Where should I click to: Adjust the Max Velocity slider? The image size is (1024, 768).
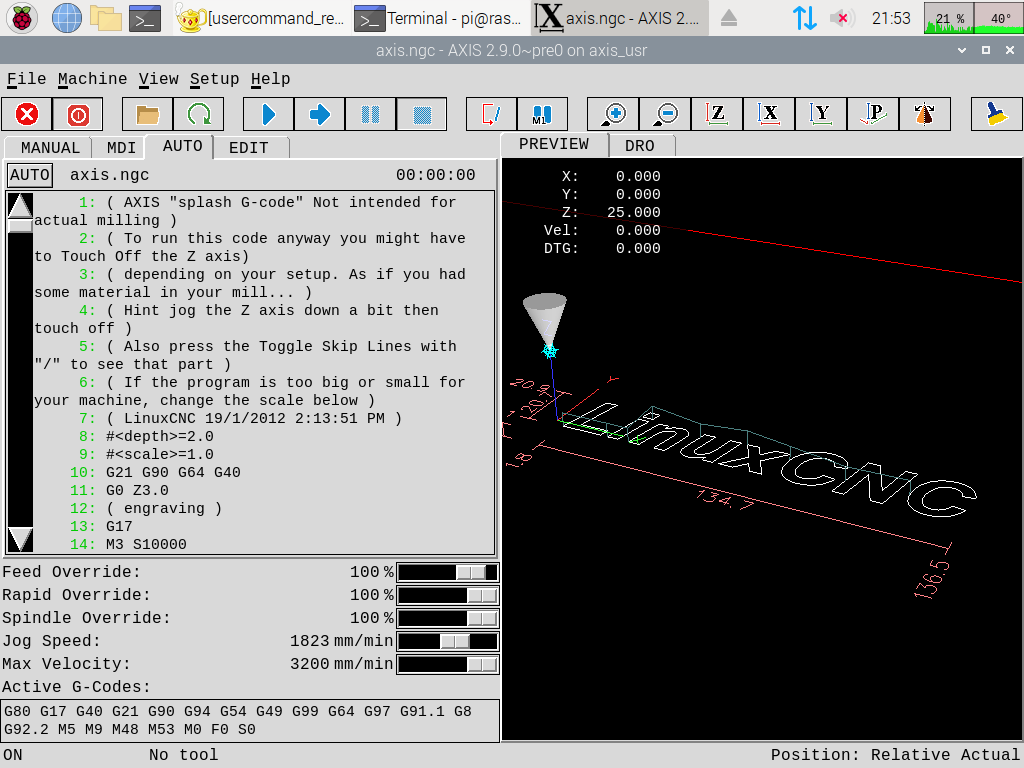point(448,664)
